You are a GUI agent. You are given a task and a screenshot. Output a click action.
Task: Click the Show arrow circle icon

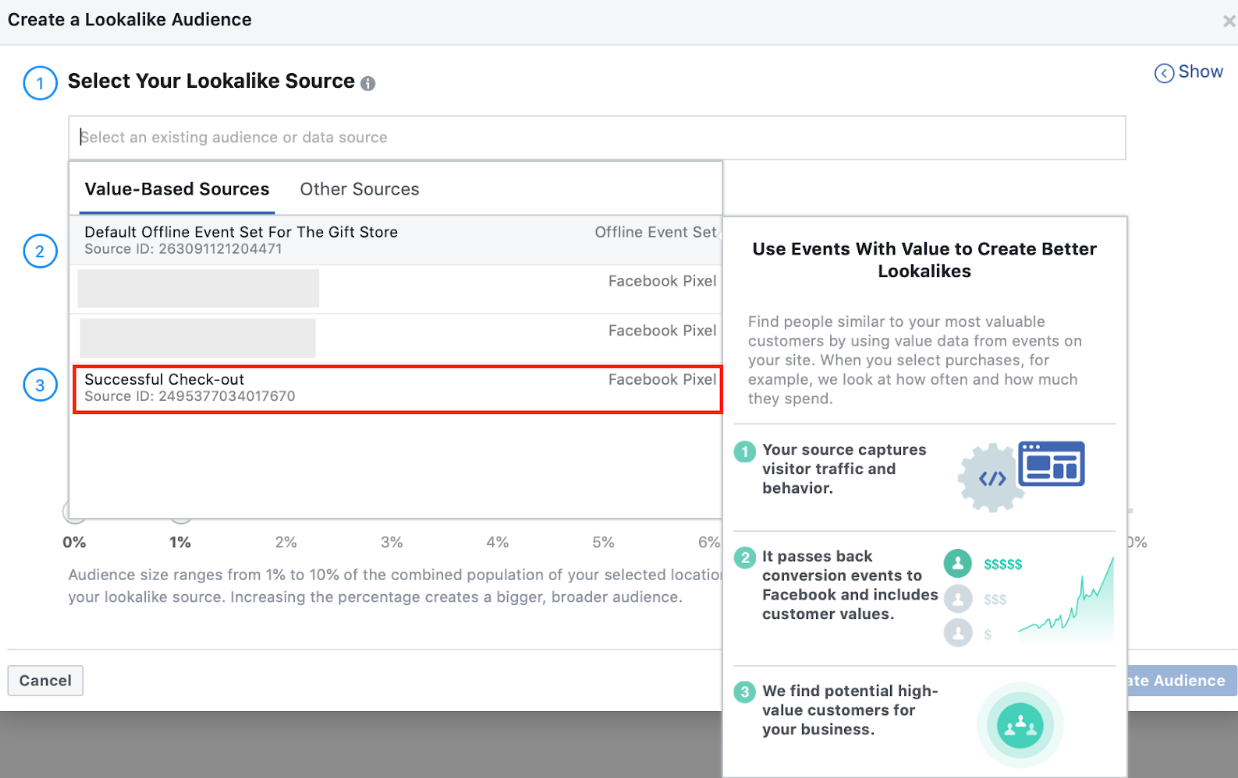click(1164, 73)
